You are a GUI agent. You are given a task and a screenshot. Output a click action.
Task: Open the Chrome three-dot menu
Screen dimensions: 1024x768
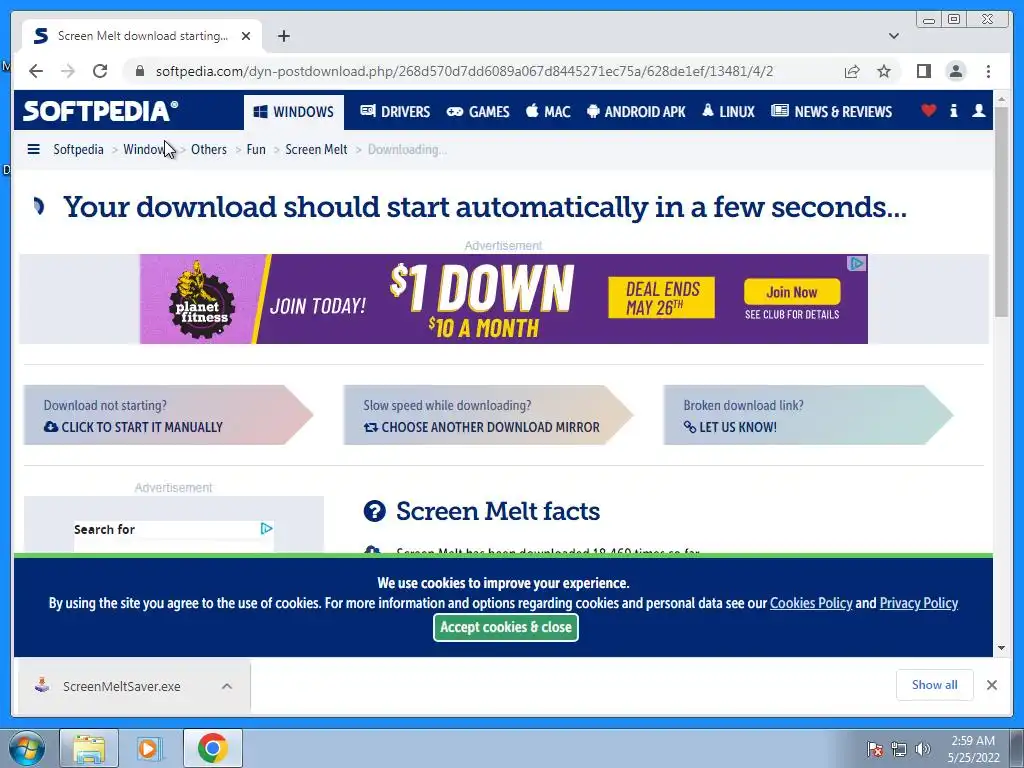tap(988, 71)
